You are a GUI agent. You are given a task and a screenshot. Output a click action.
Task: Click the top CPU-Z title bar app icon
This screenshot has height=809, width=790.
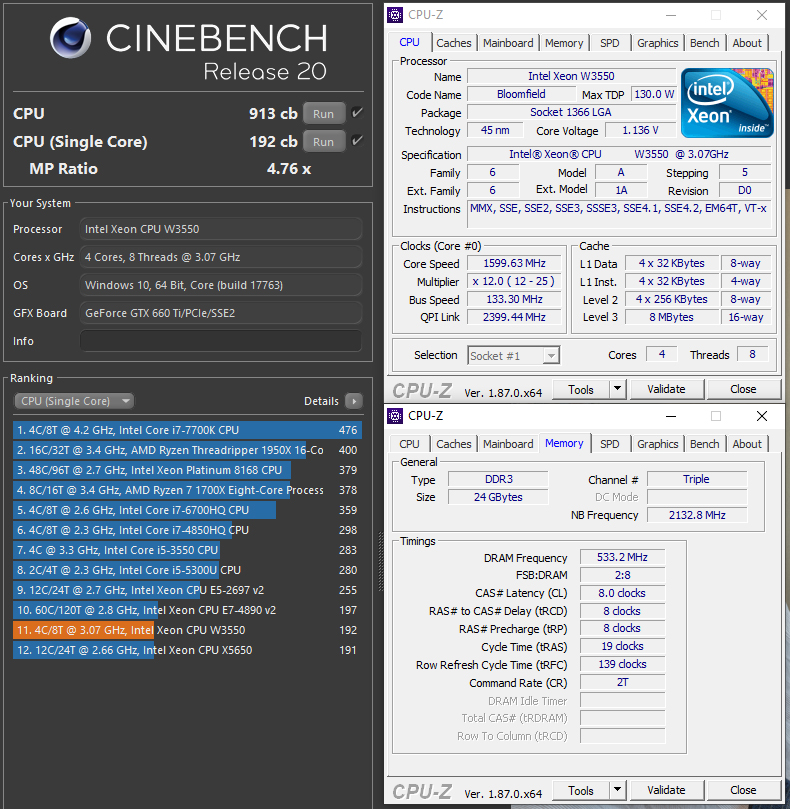point(395,15)
